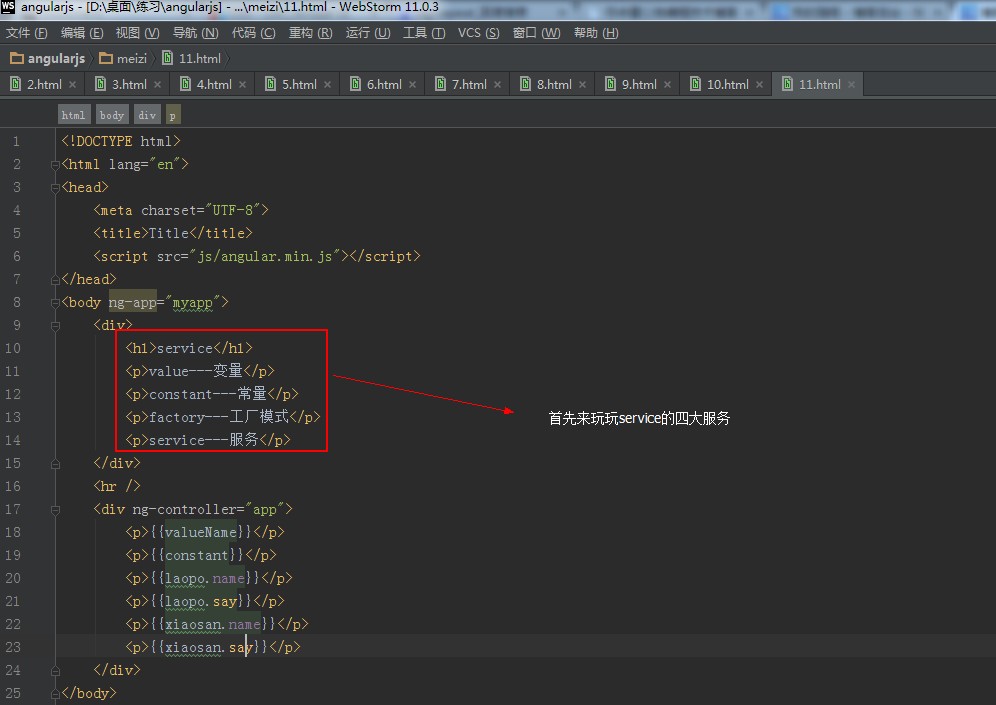This screenshot has height=705, width=996.
Task: Open the 文件 (F) menu
Action: click(27, 33)
